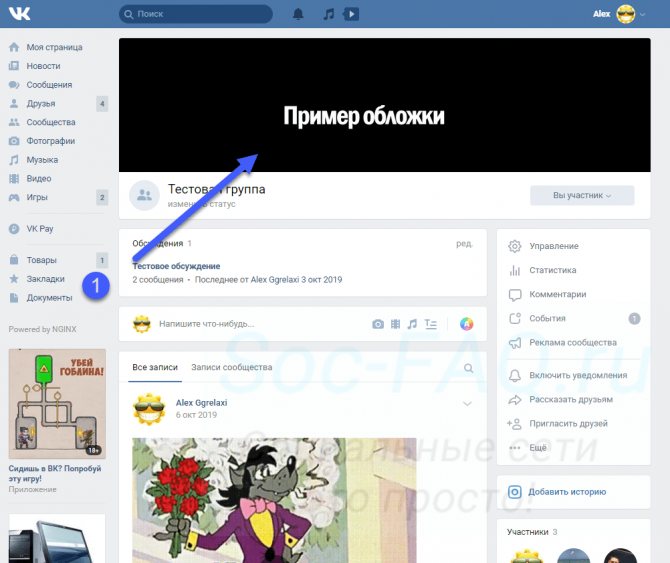Open the notifications bell
This screenshot has height=563, width=670.
298,14
